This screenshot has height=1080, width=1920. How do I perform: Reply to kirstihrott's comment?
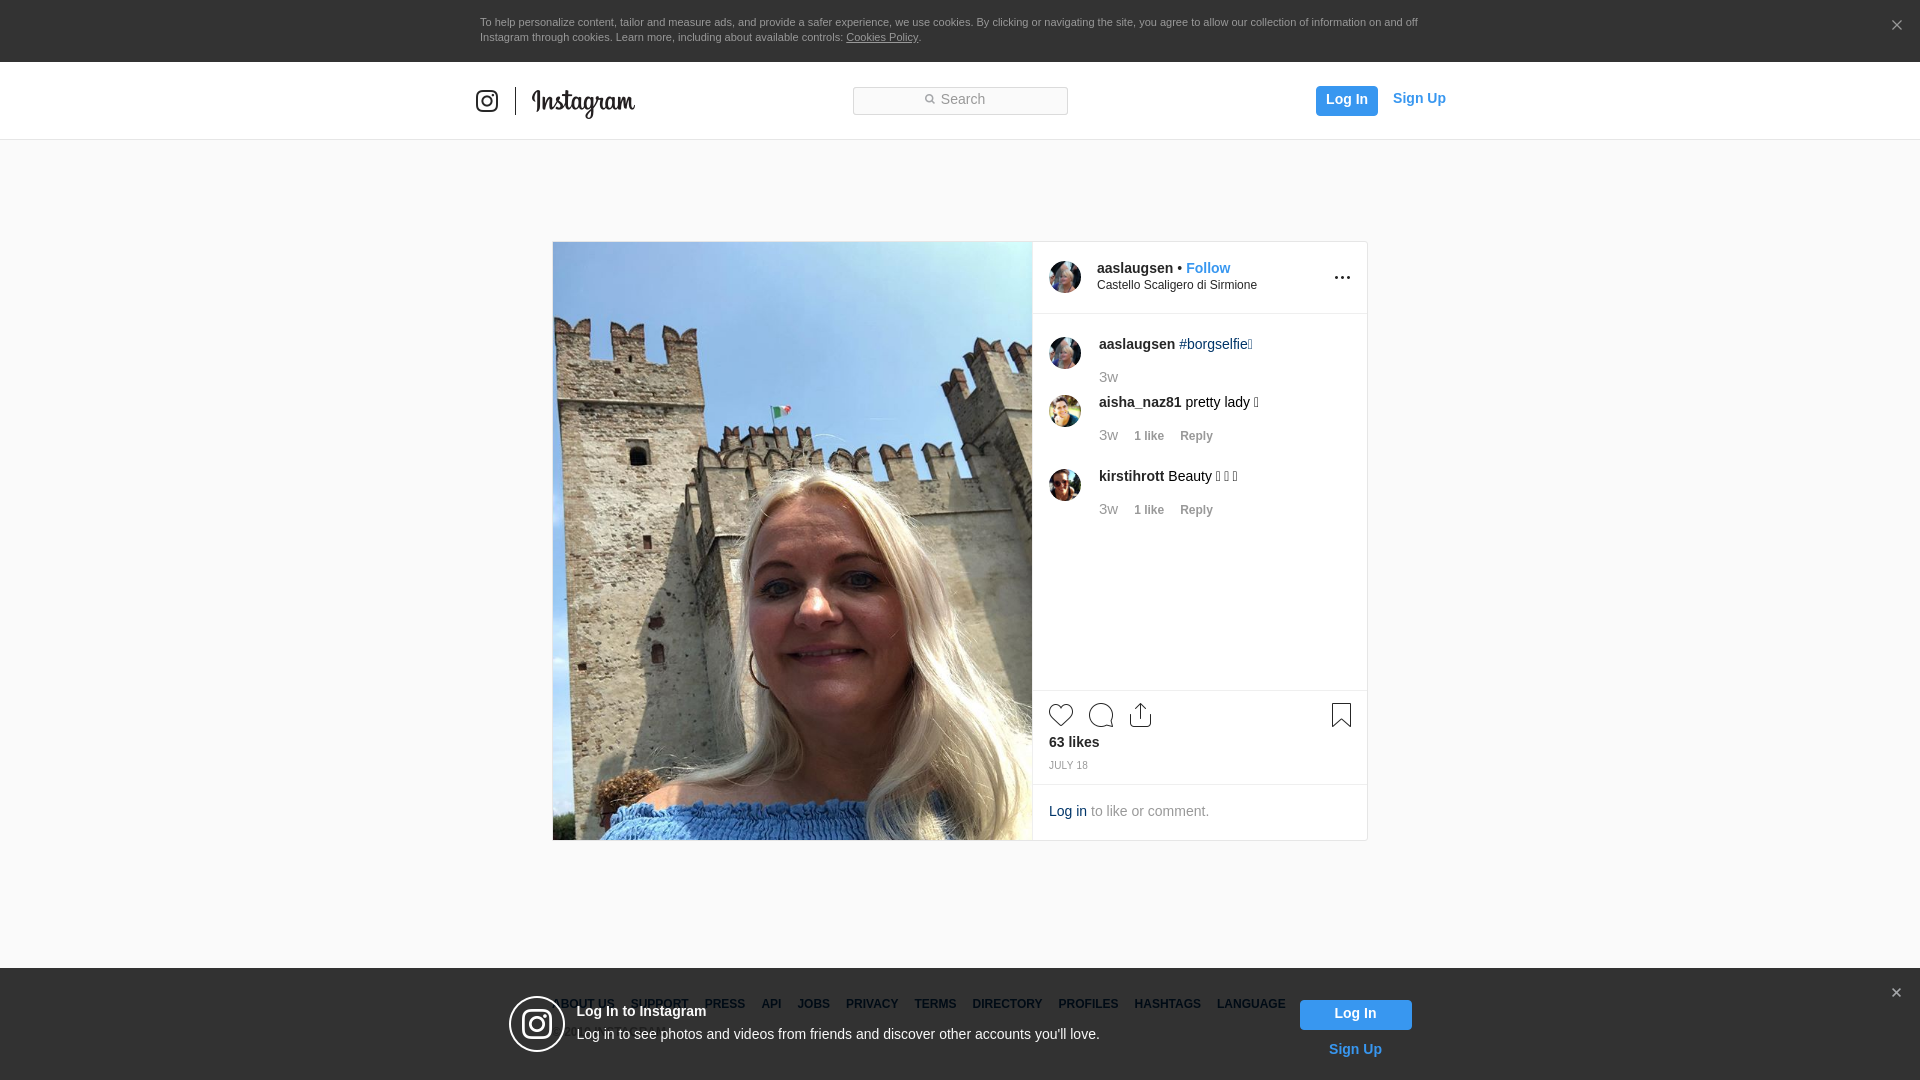pyautogui.click(x=1196, y=510)
